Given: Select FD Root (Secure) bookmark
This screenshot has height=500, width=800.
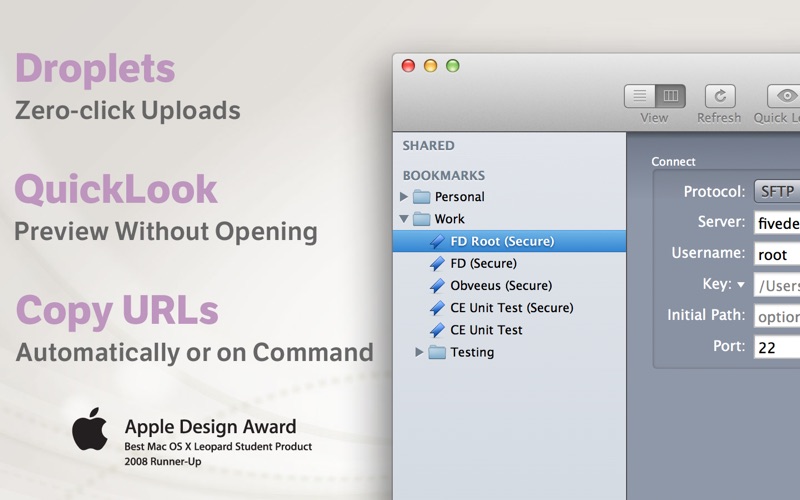Looking at the screenshot, I should tap(509, 241).
